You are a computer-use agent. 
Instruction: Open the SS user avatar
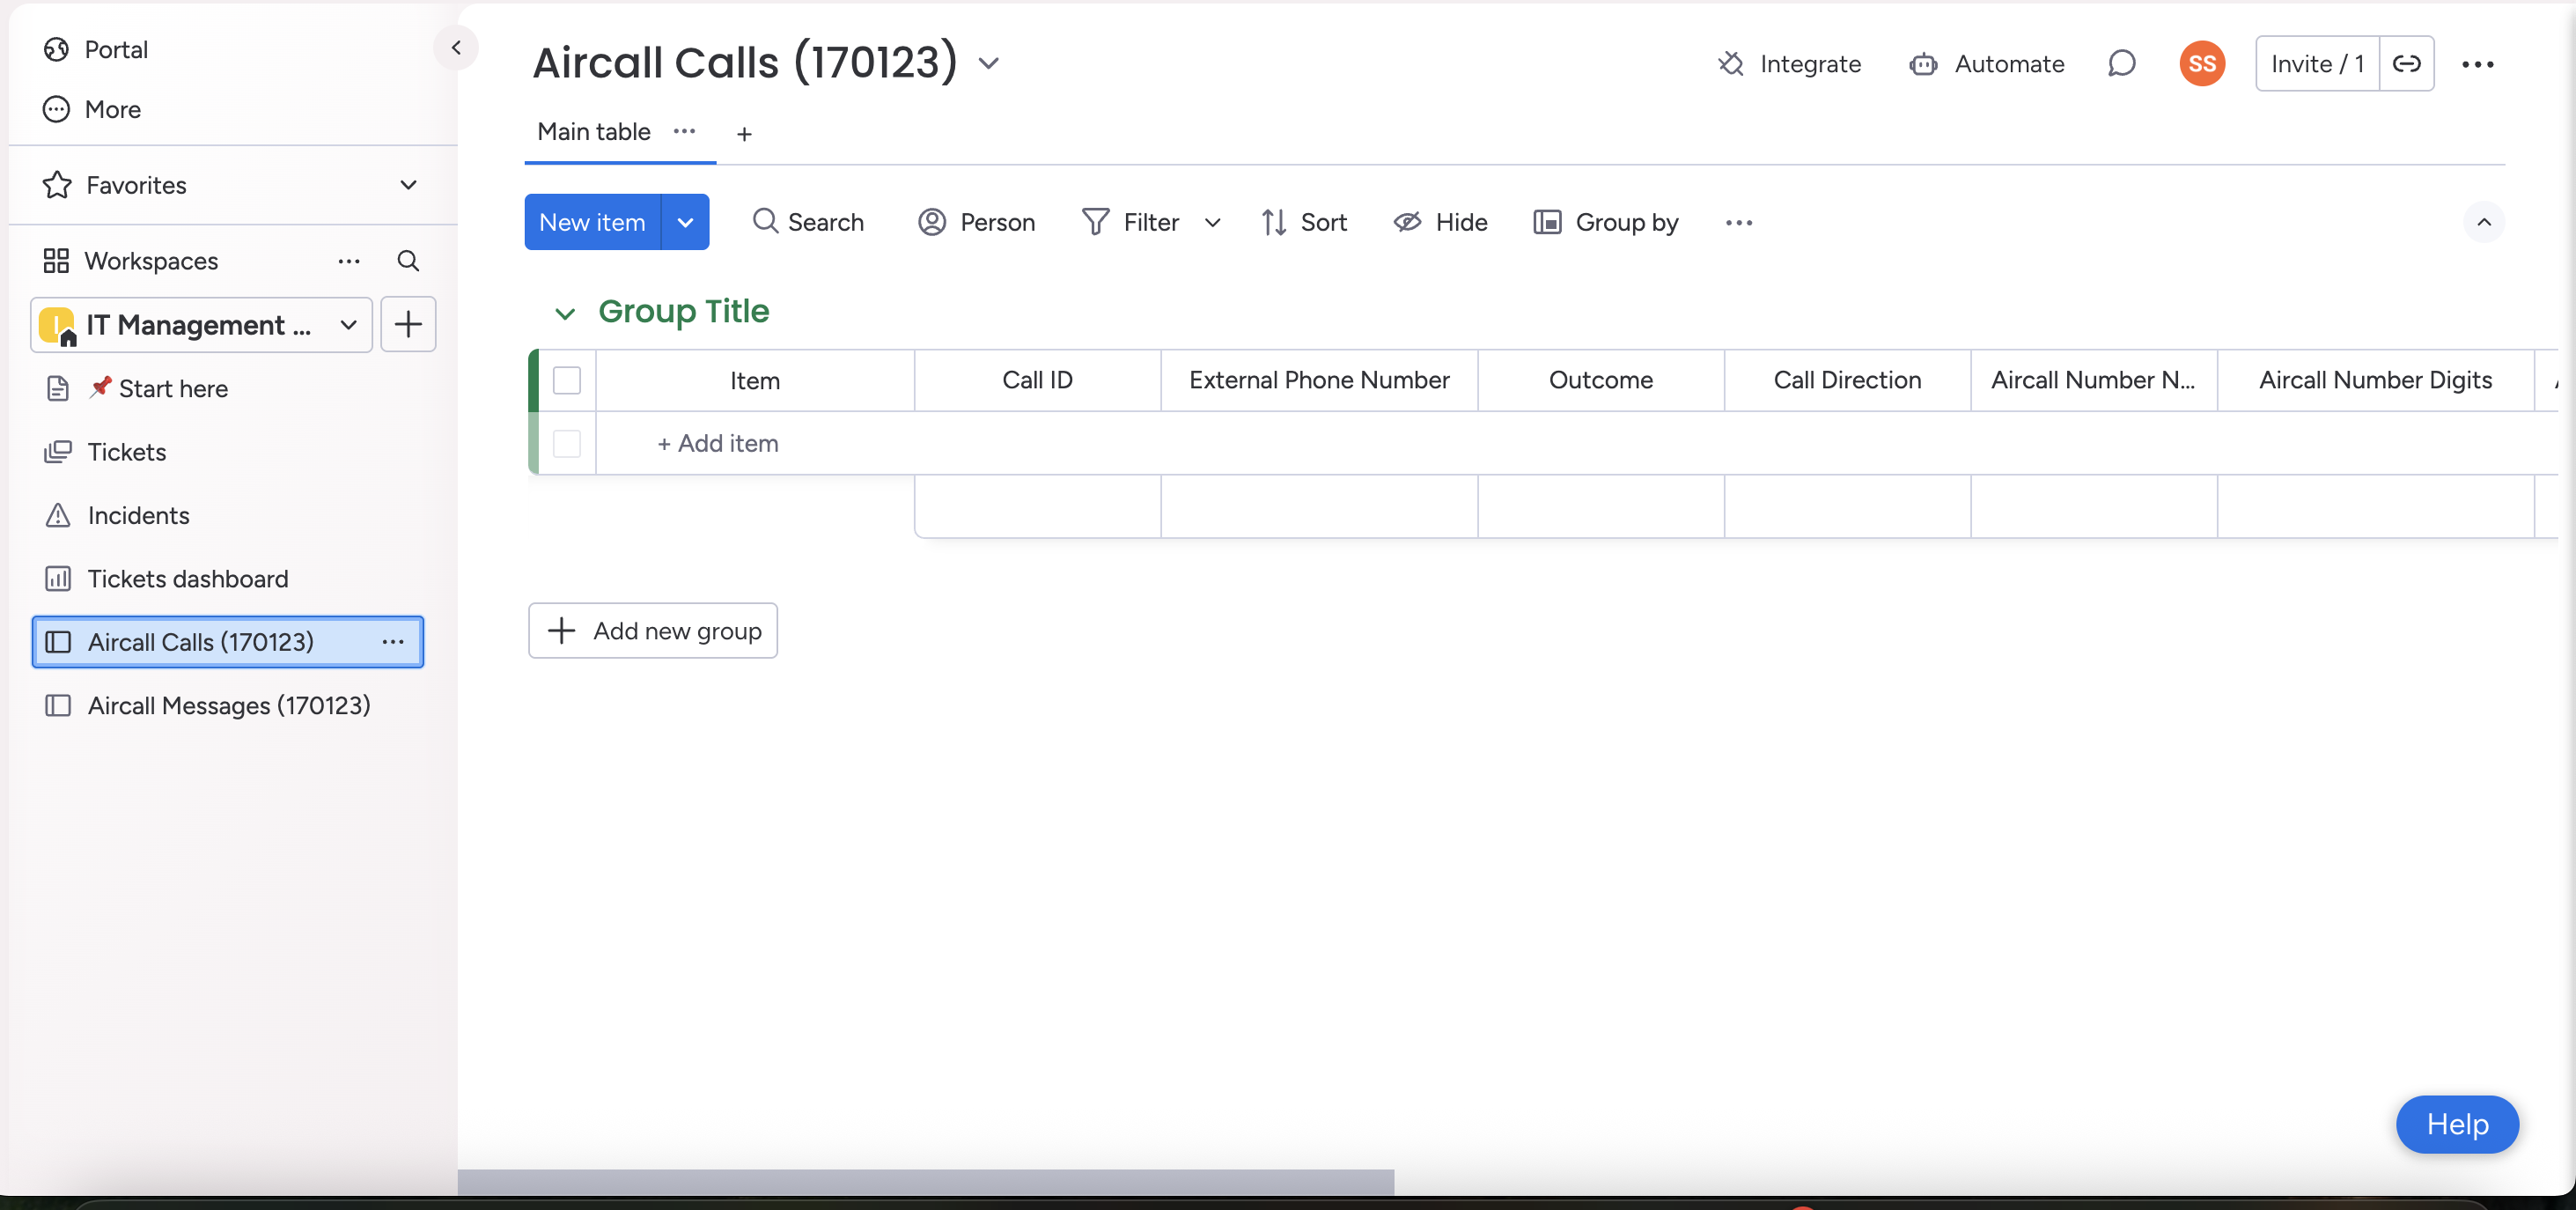[x=2202, y=64]
